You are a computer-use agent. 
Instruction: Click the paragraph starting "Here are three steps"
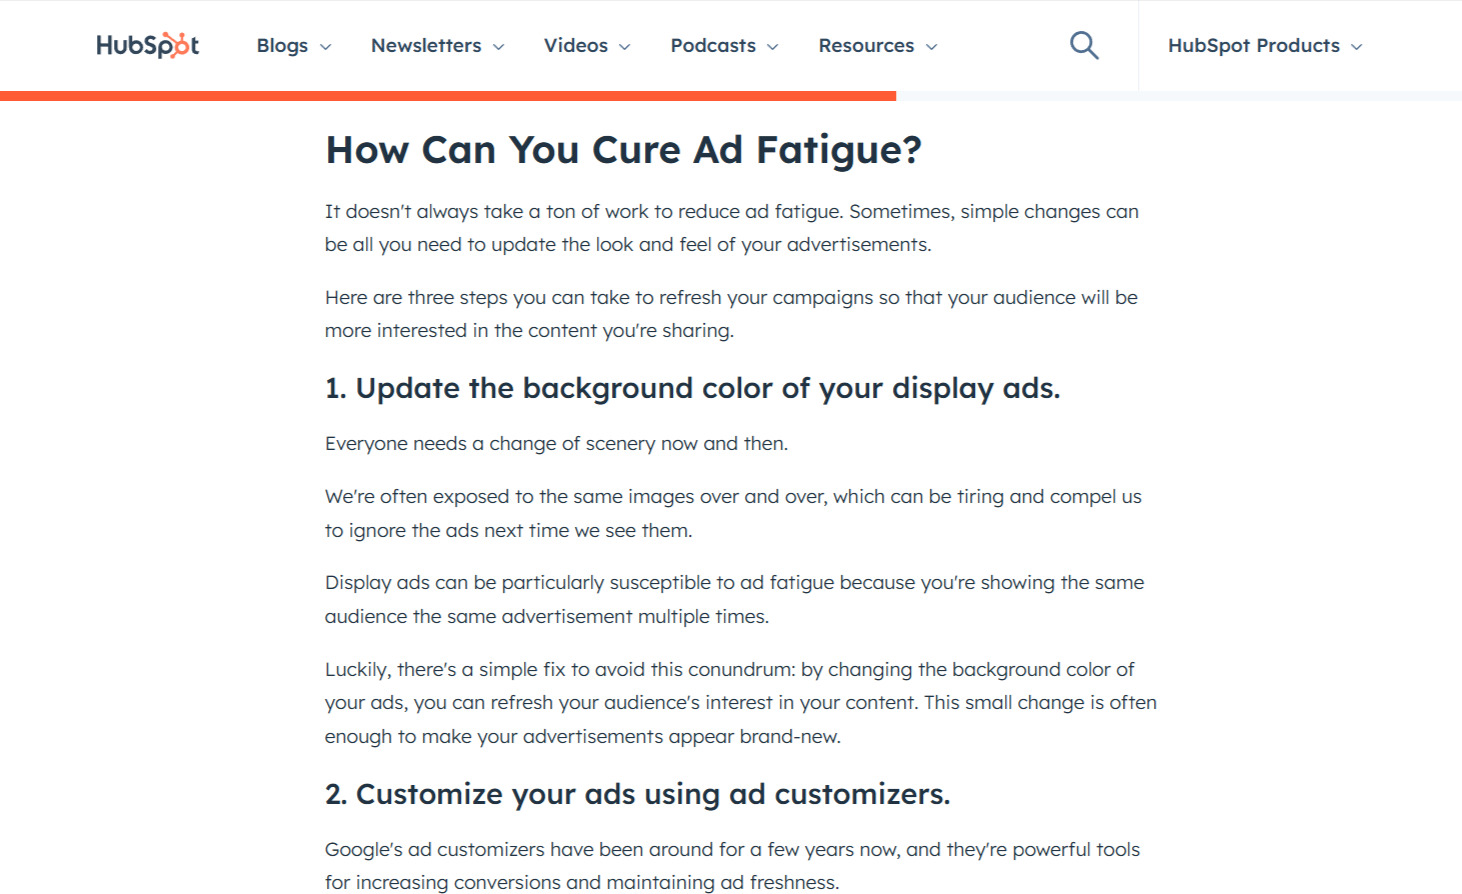tap(731, 314)
